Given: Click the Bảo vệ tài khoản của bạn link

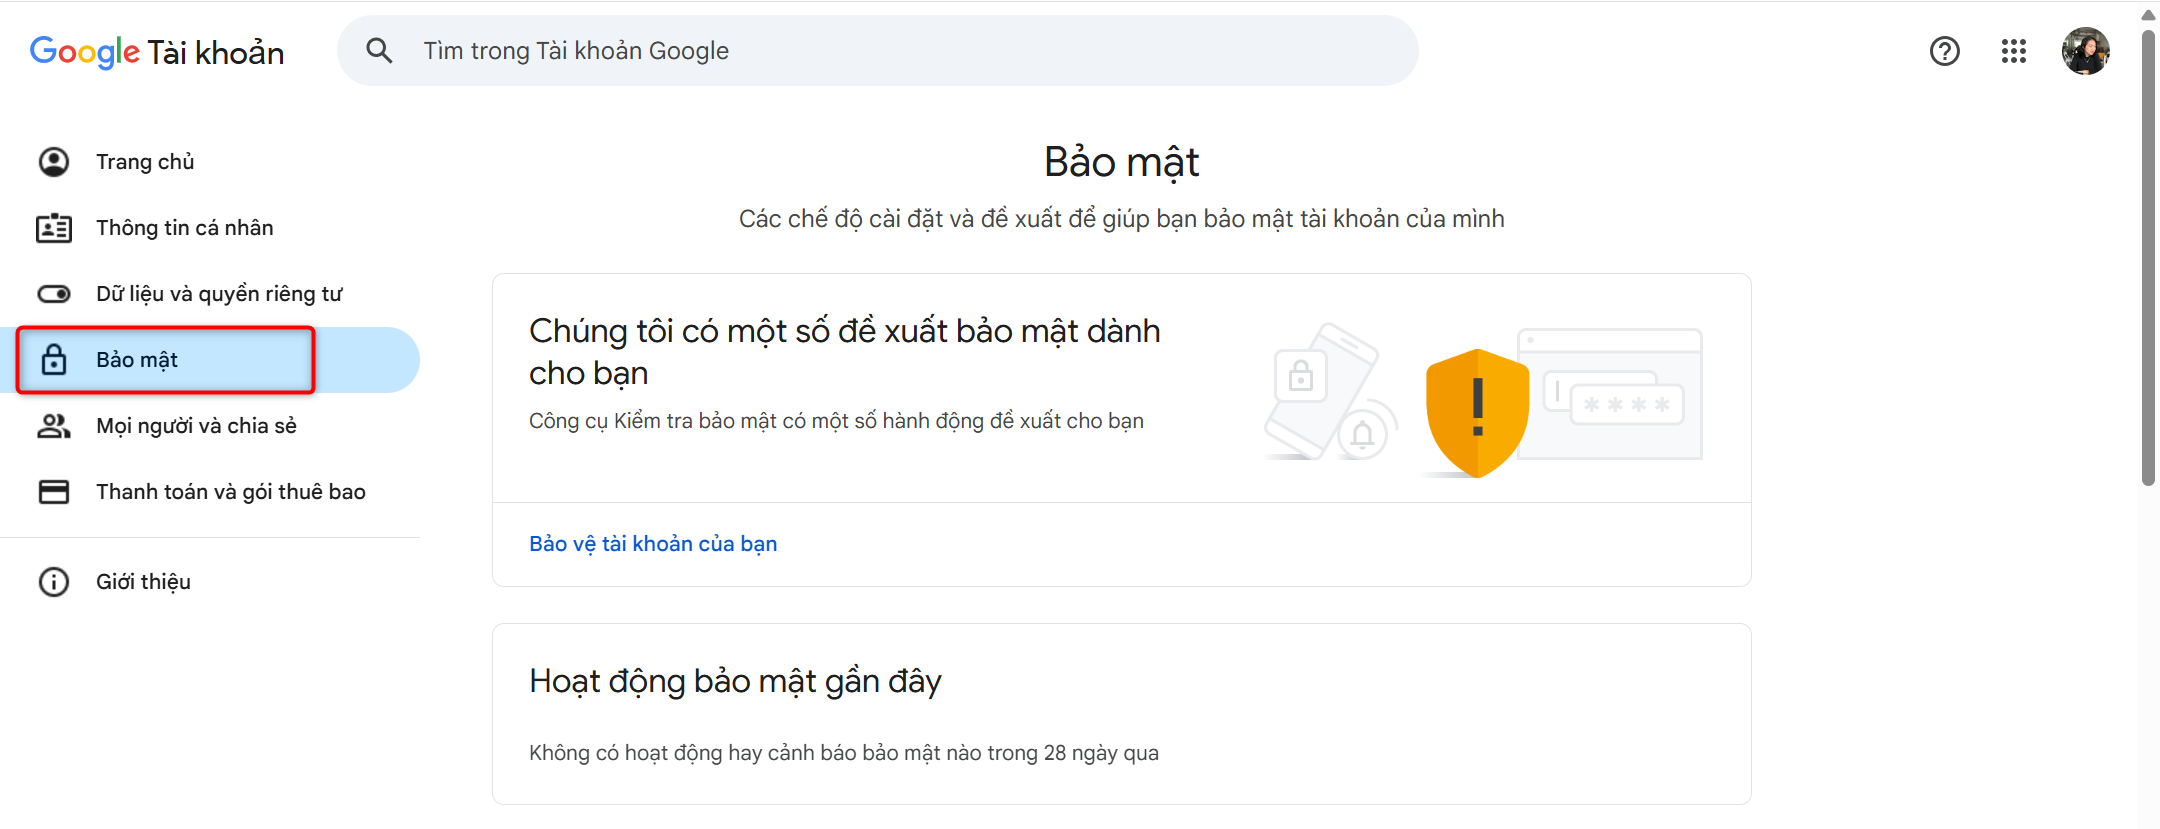Looking at the screenshot, I should (653, 544).
